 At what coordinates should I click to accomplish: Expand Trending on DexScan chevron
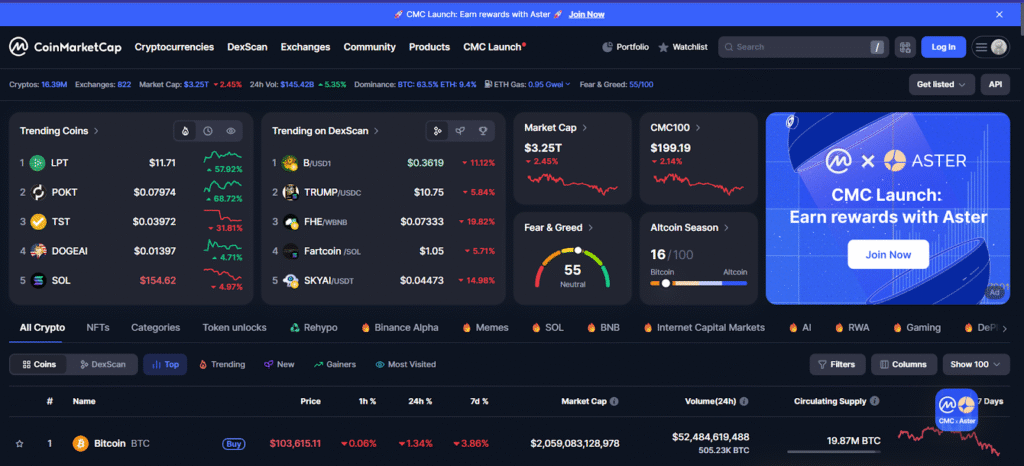[x=377, y=131]
